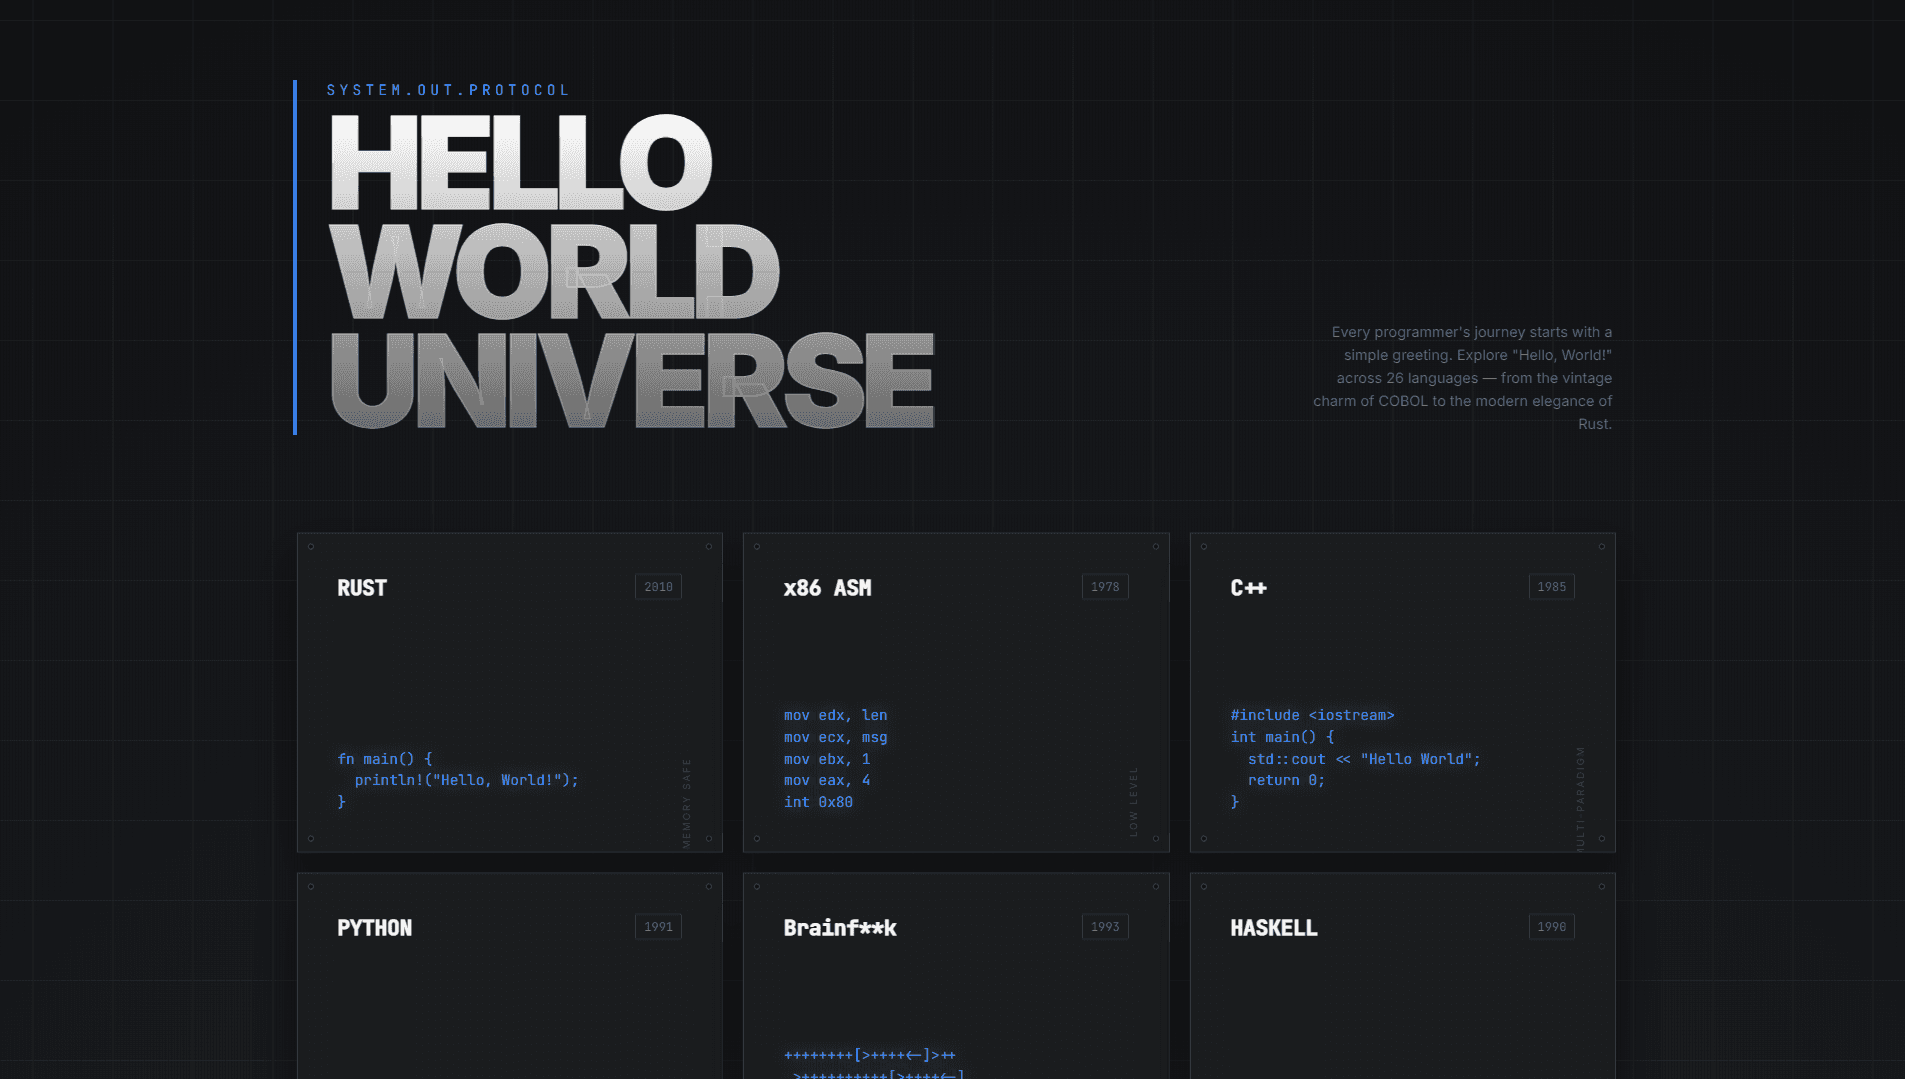Click the 1985 year badge on the C++ card
This screenshot has height=1079, width=1905.
click(x=1551, y=587)
